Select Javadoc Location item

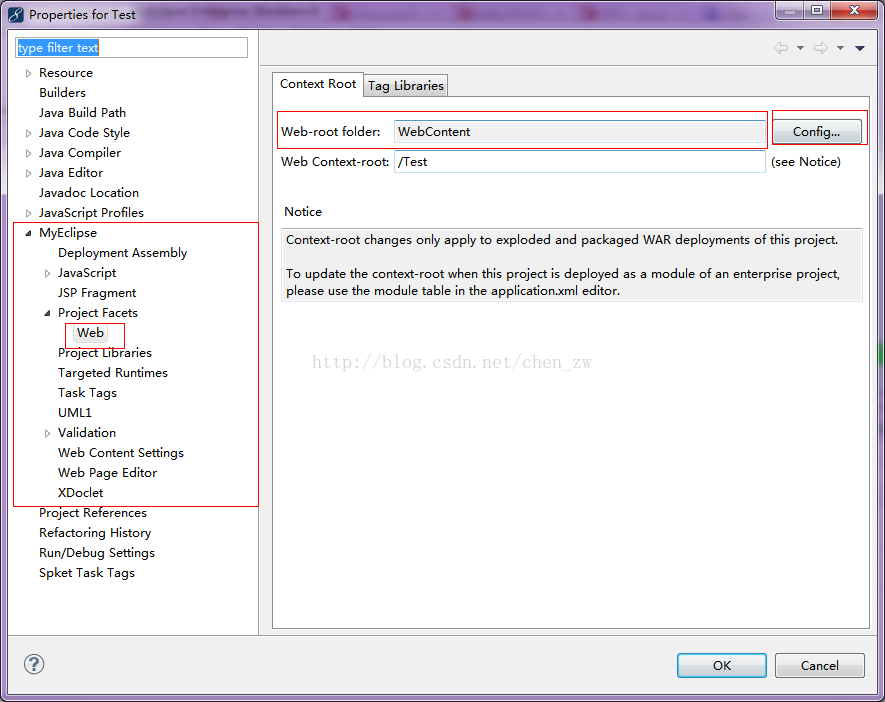click(89, 193)
